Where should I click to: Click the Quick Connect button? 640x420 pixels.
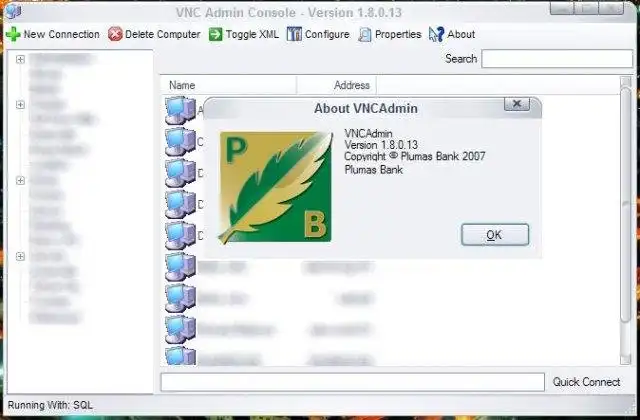click(586, 382)
